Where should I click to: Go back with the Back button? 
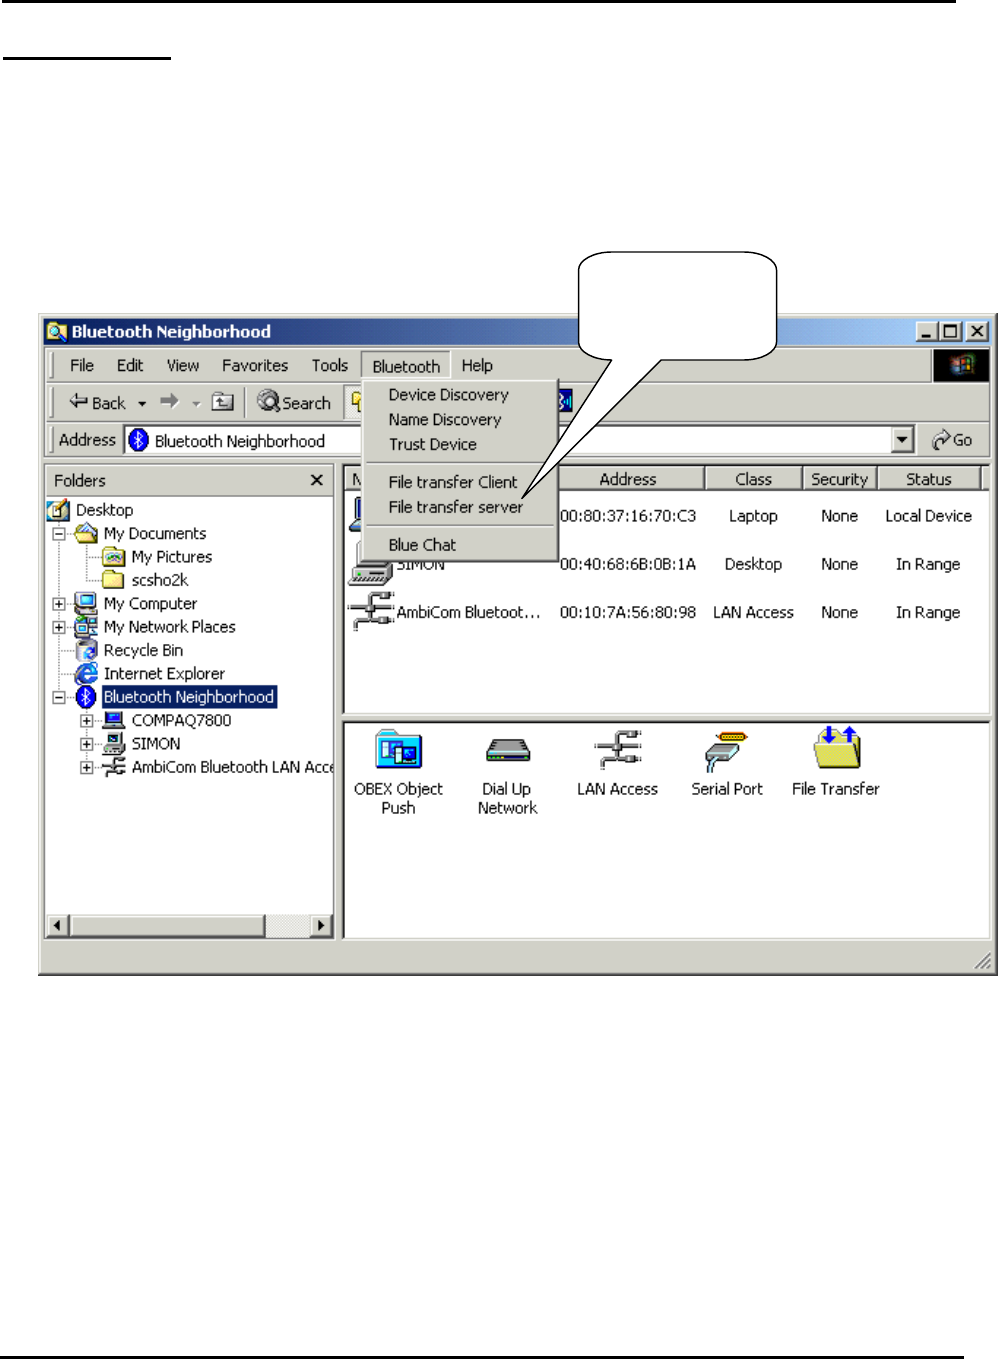coord(98,402)
